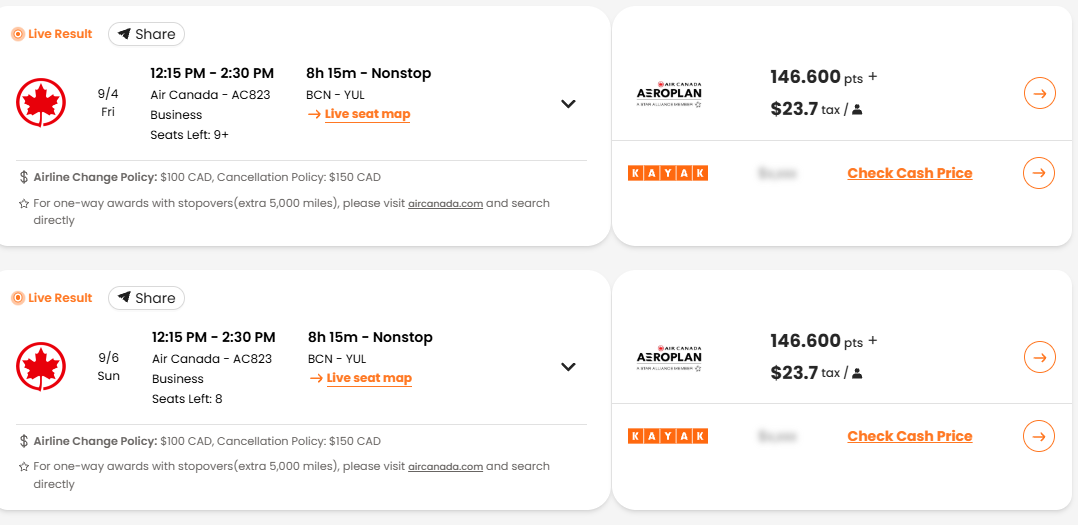Click Aeroplan logo in second result
The height and width of the screenshot is (525, 1078).
click(x=669, y=357)
